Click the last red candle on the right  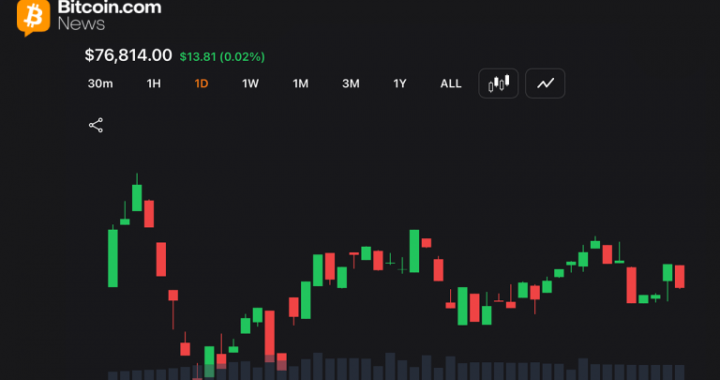point(680,276)
